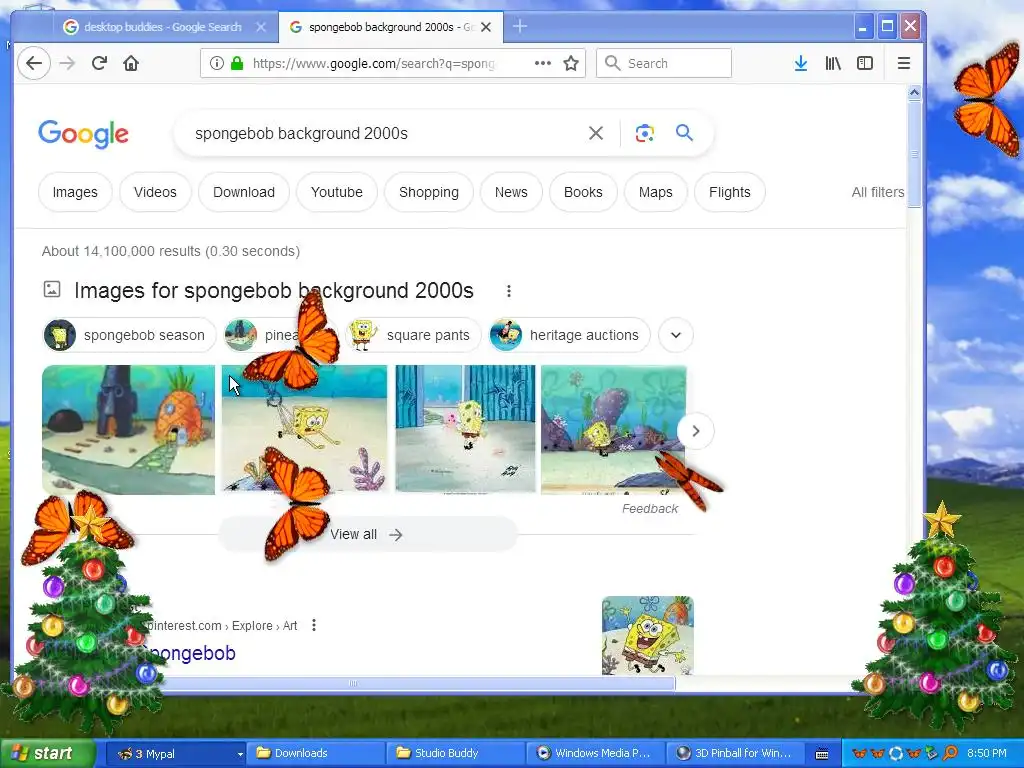Select square pants image chip
Image resolution: width=1024 pixels, height=768 pixels.
[413, 335]
